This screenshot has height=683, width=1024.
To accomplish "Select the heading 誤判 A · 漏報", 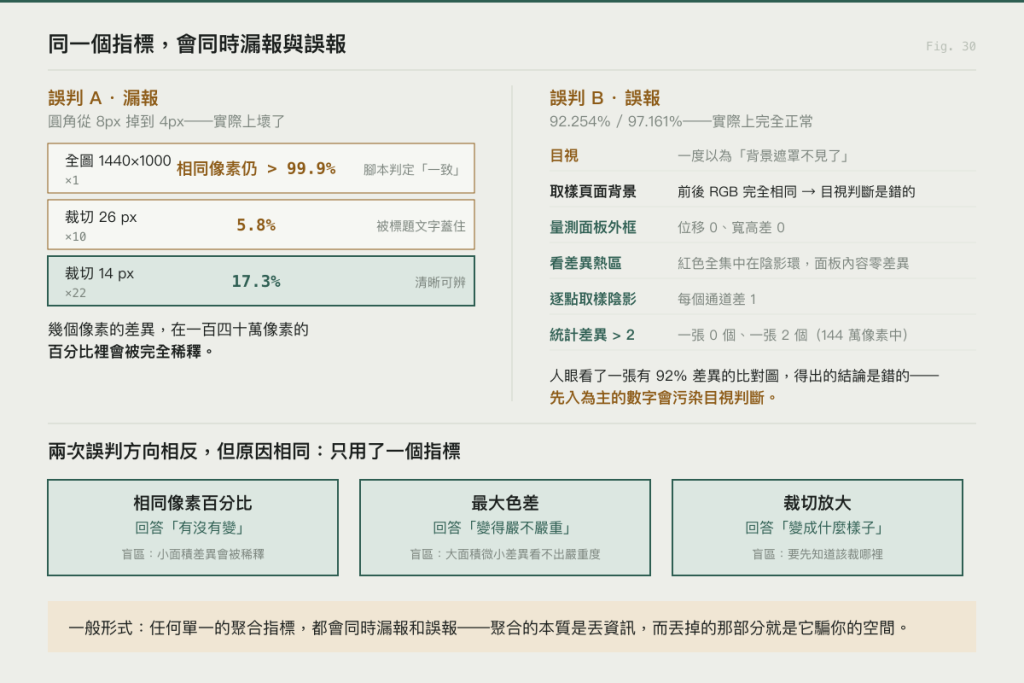I will click(103, 98).
